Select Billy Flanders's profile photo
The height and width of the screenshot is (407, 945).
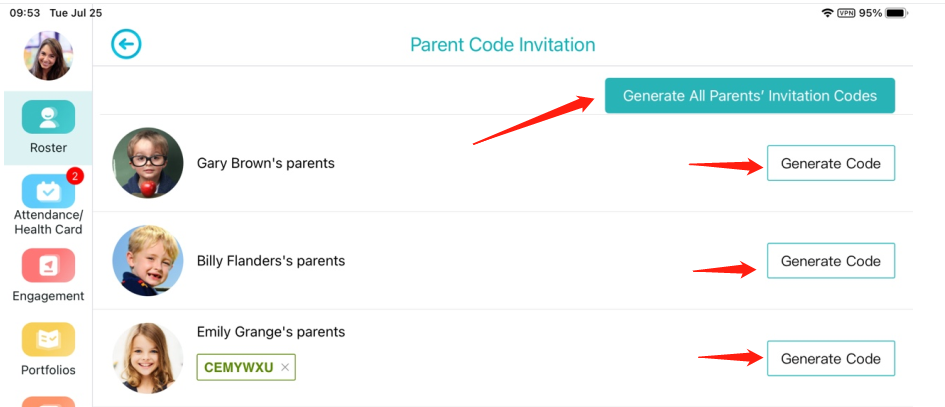coord(148,260)
